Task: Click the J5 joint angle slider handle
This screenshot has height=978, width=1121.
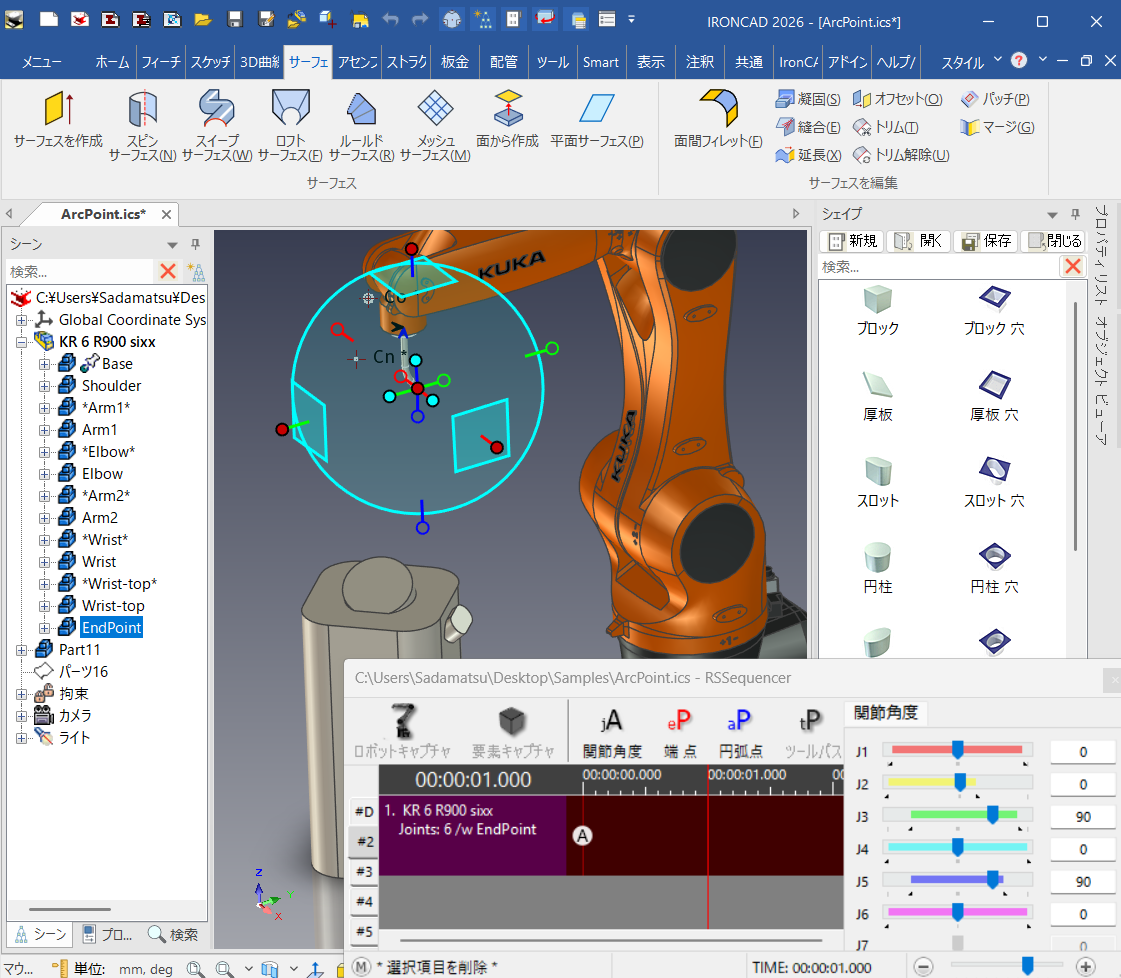Action: [x=992, y=879]
